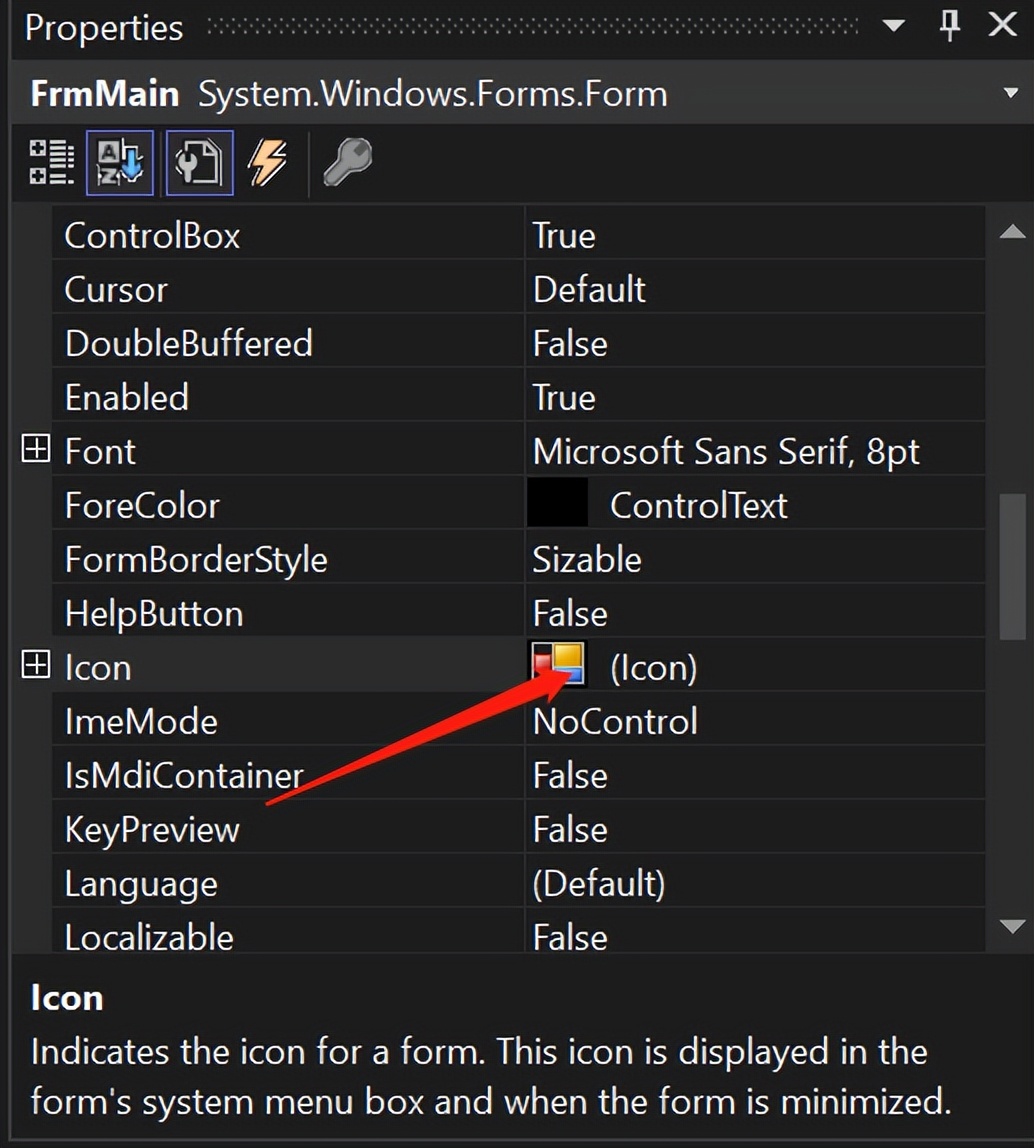Viewport: 1034px width, 1148px height.
Task: Switch to Categorized property view
Action: [x=51, y=162]
